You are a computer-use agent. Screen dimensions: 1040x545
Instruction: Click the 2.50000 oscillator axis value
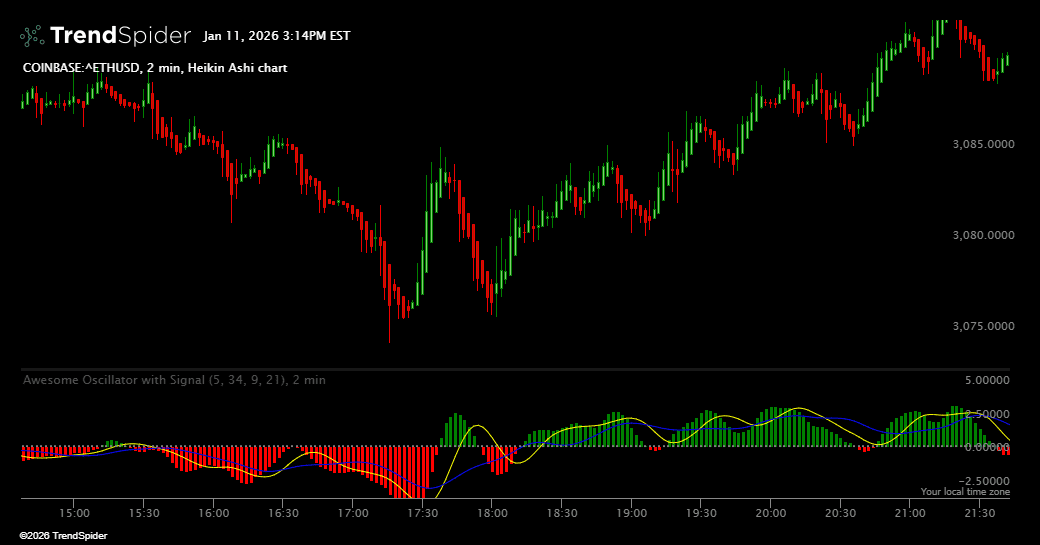[x=987, y=414]
